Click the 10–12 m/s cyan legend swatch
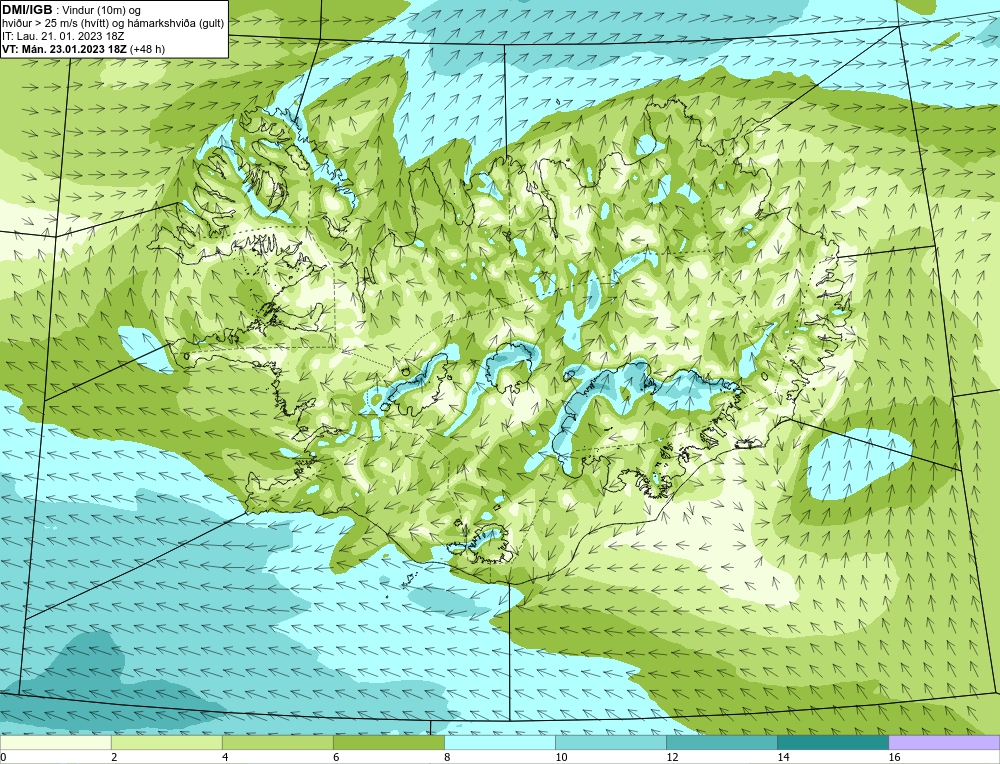 pos(610,742)
